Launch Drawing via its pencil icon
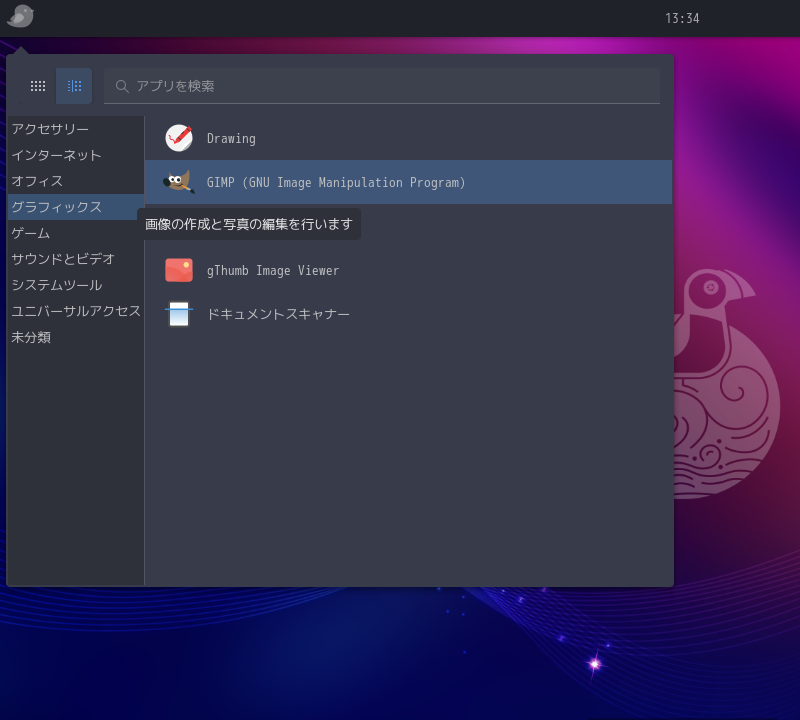This screenshot has height=720, width=800. coord(179,138)
